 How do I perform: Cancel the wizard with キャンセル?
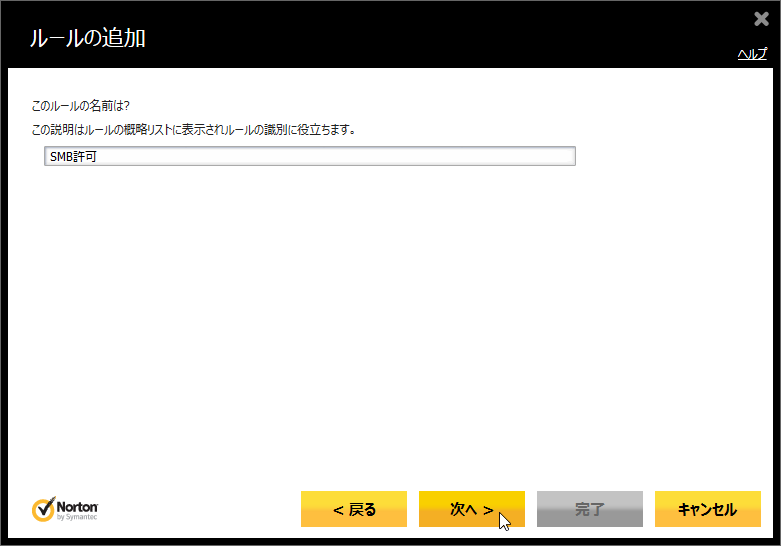coord(707,509)
